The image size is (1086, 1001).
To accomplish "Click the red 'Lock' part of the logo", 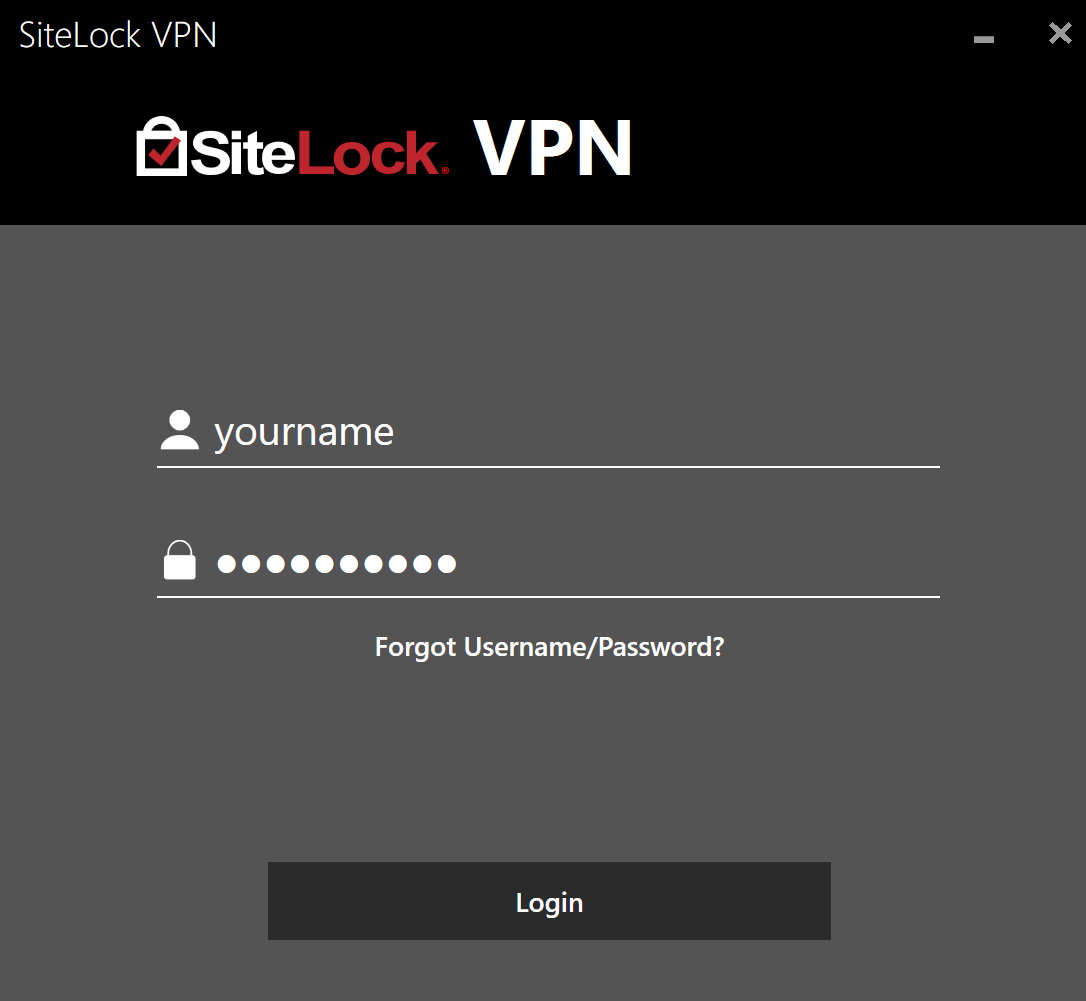I will tap(368, 152).
